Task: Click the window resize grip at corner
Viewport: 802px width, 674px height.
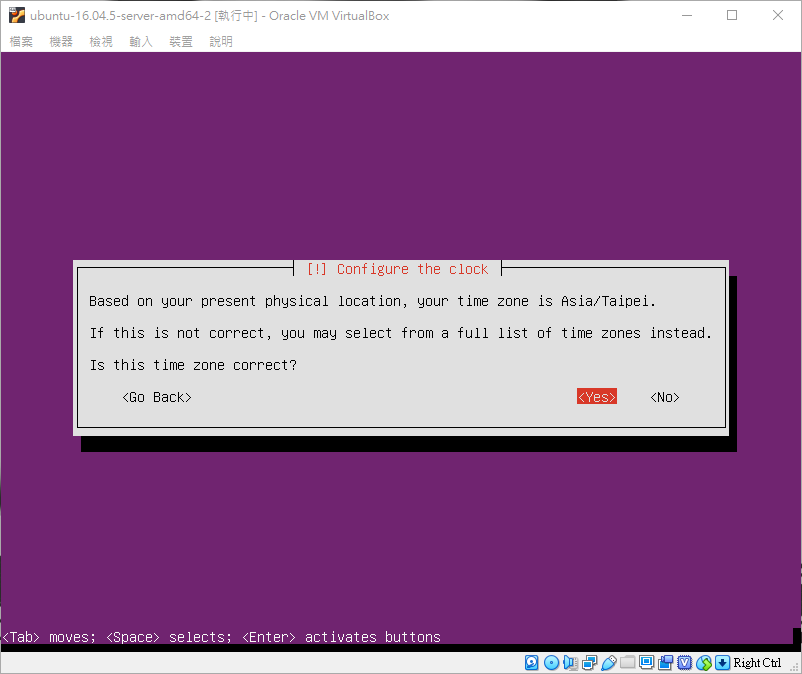Action: pos(794,666)
